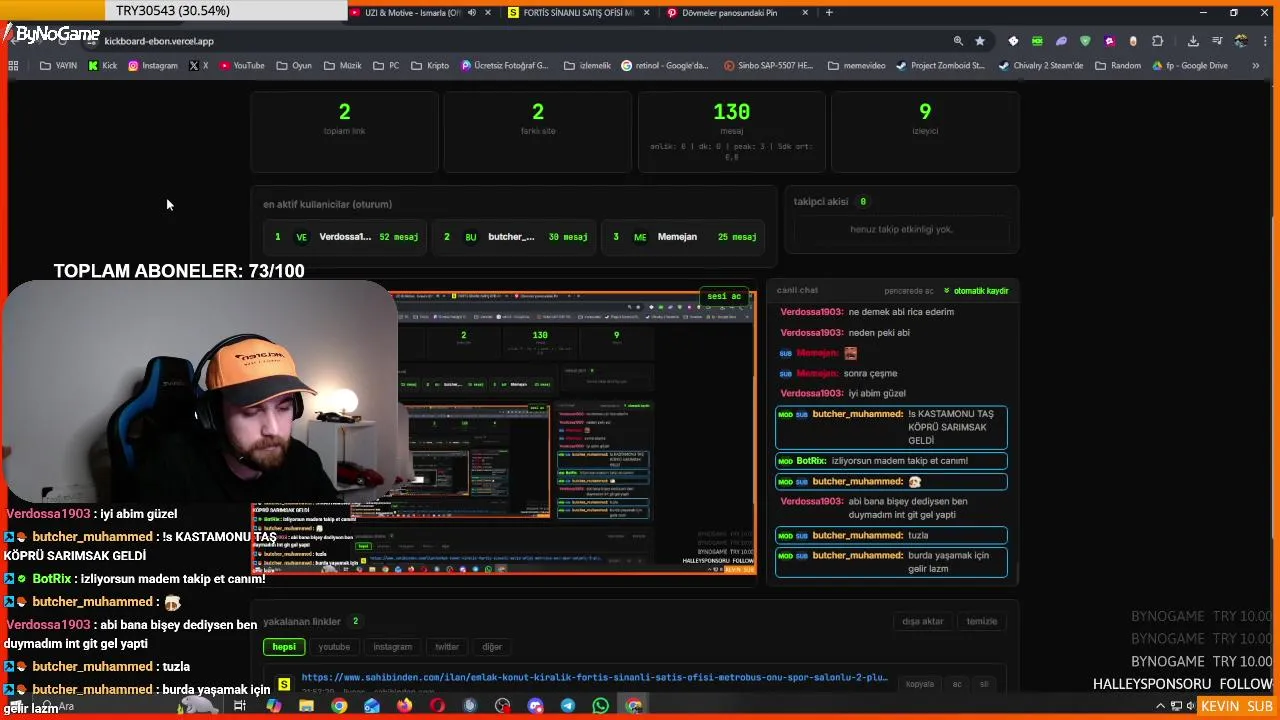Viewport: 1280px width, 720px height.
Task: Open the izlemelik bookmark folder
Action: (587, 66)
